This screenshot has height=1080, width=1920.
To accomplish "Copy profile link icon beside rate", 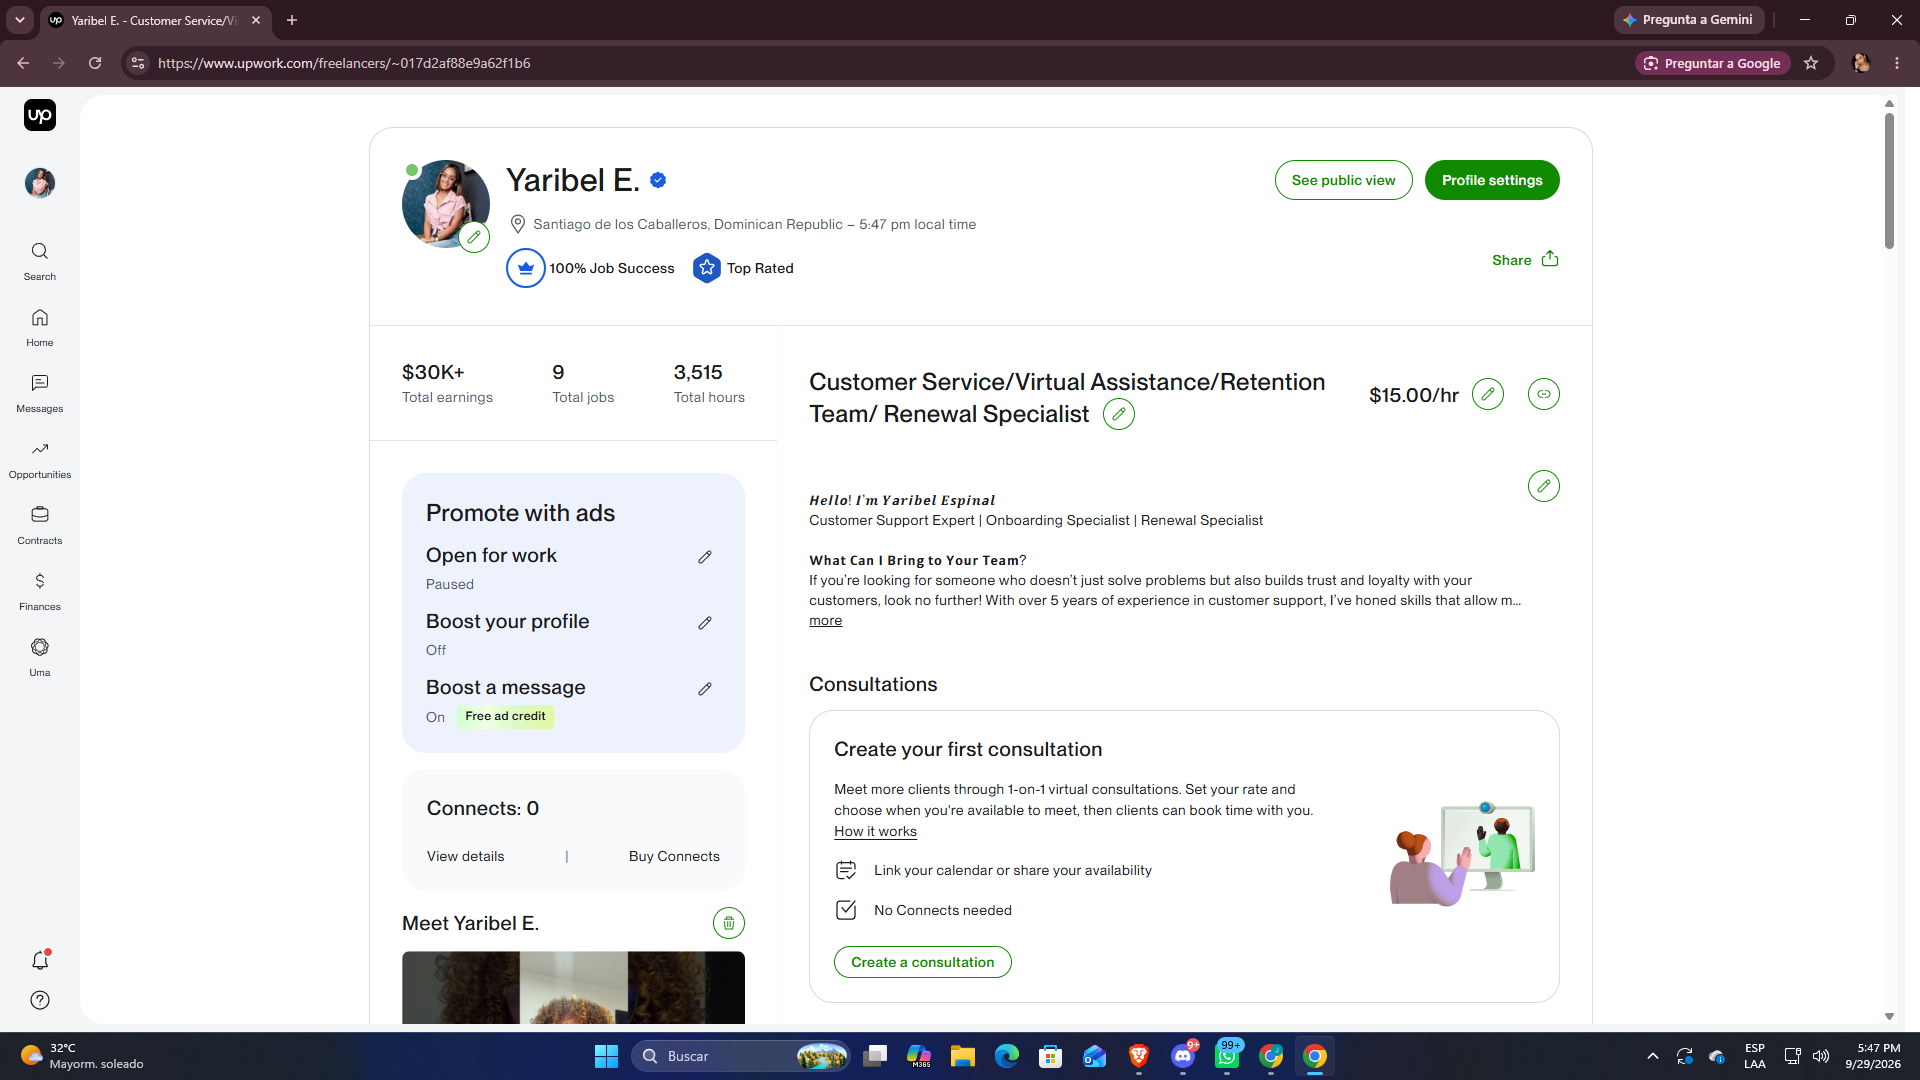I will (x=1544, y=394).
